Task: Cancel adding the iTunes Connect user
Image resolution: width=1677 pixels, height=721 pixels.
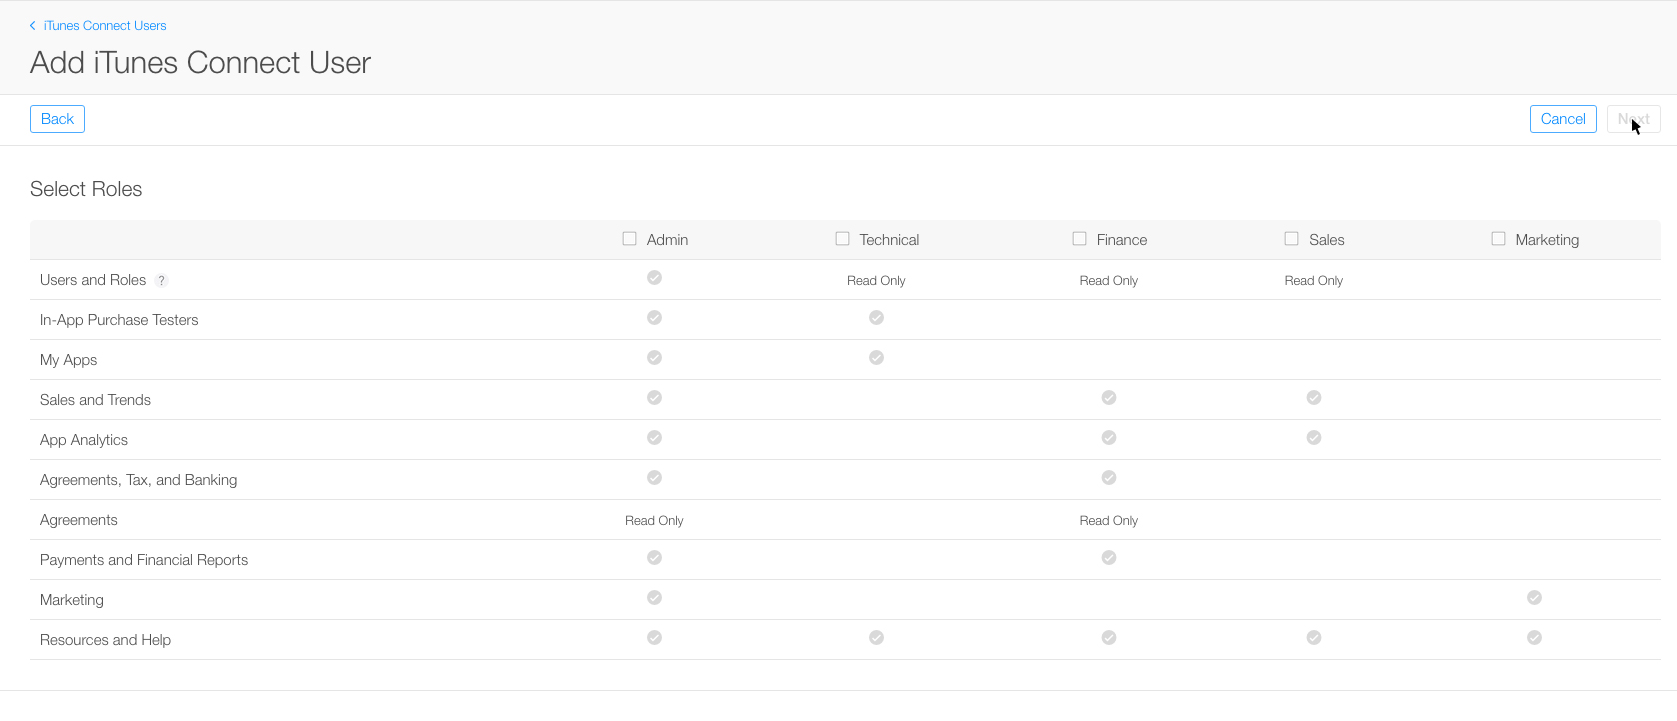Action: [x=1563, y=119]
